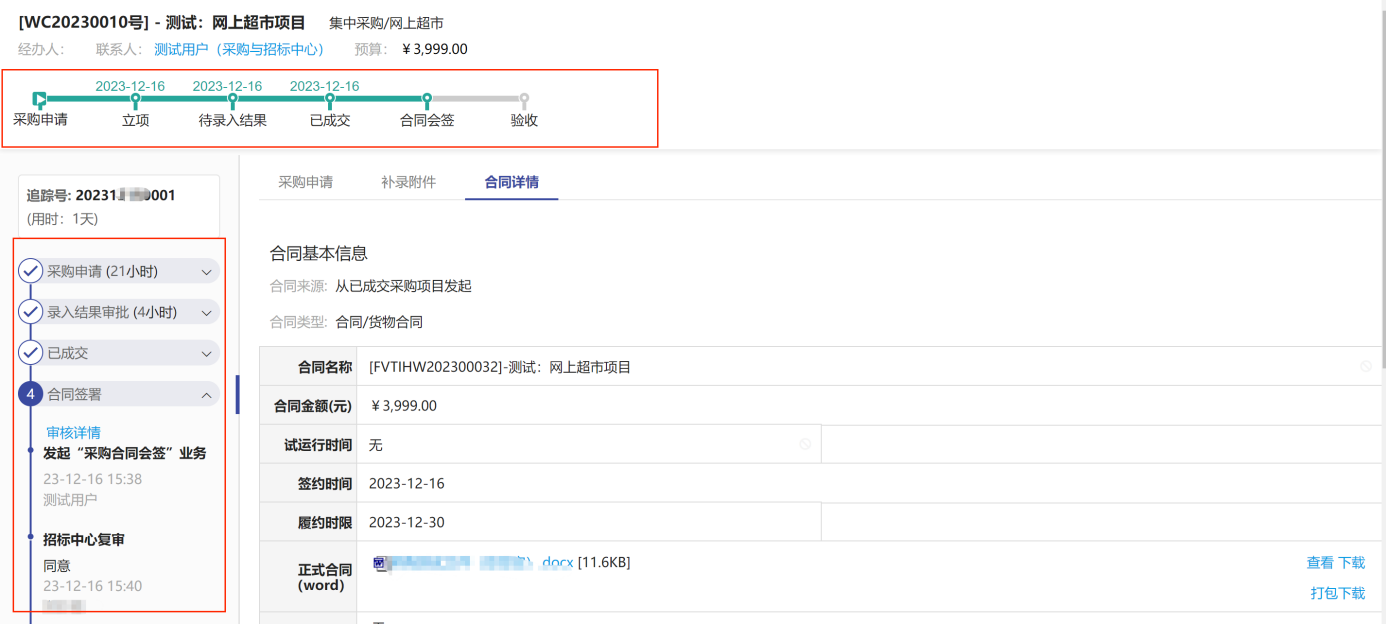Click the 已成交 progress step marker
The image size is (1386, 624).
pos(330,99)
